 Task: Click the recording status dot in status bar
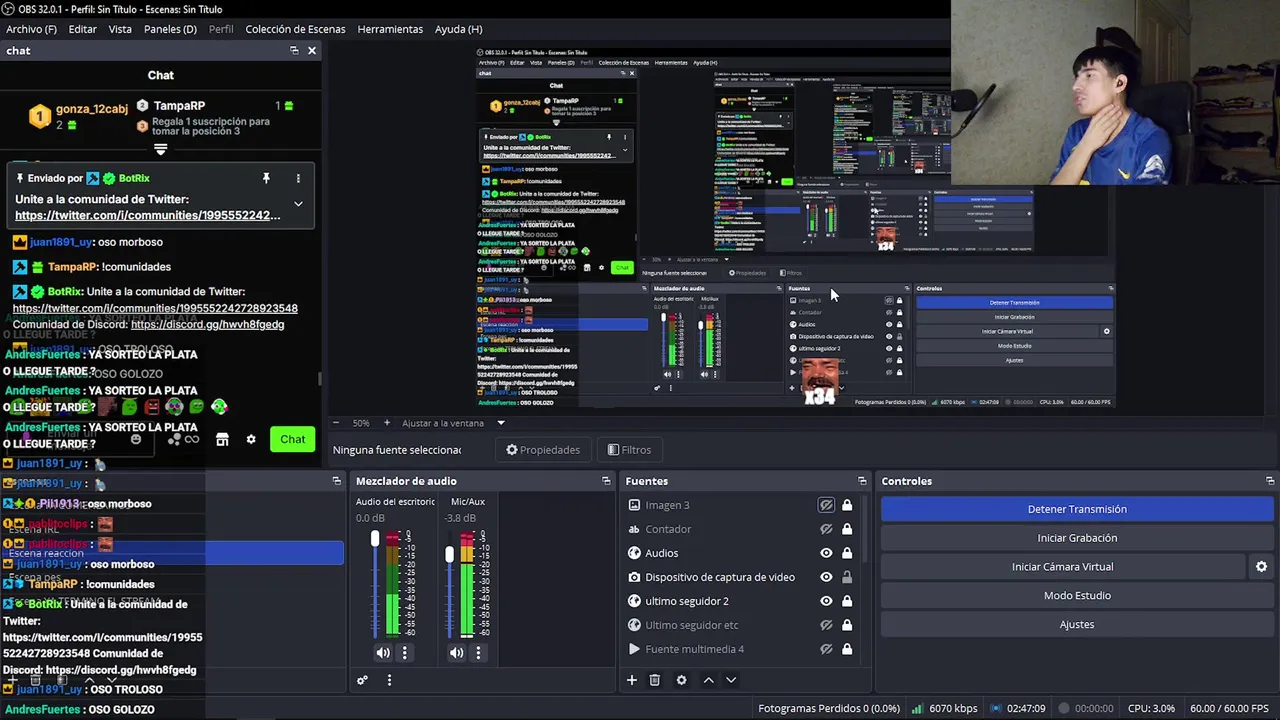click(1065, 709)
